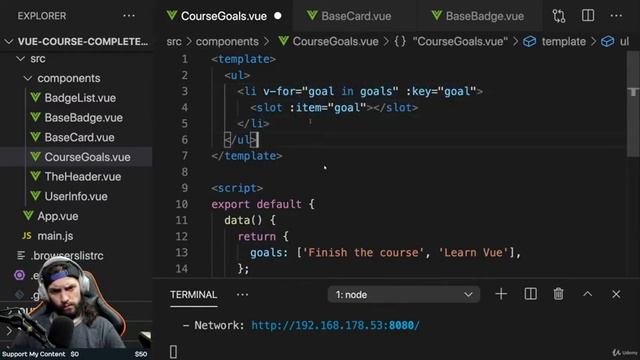The height and width of the screenshot is (360, 640).
Task: Open terminal panel ellipsis menu
Action: (x=242, y=295)
